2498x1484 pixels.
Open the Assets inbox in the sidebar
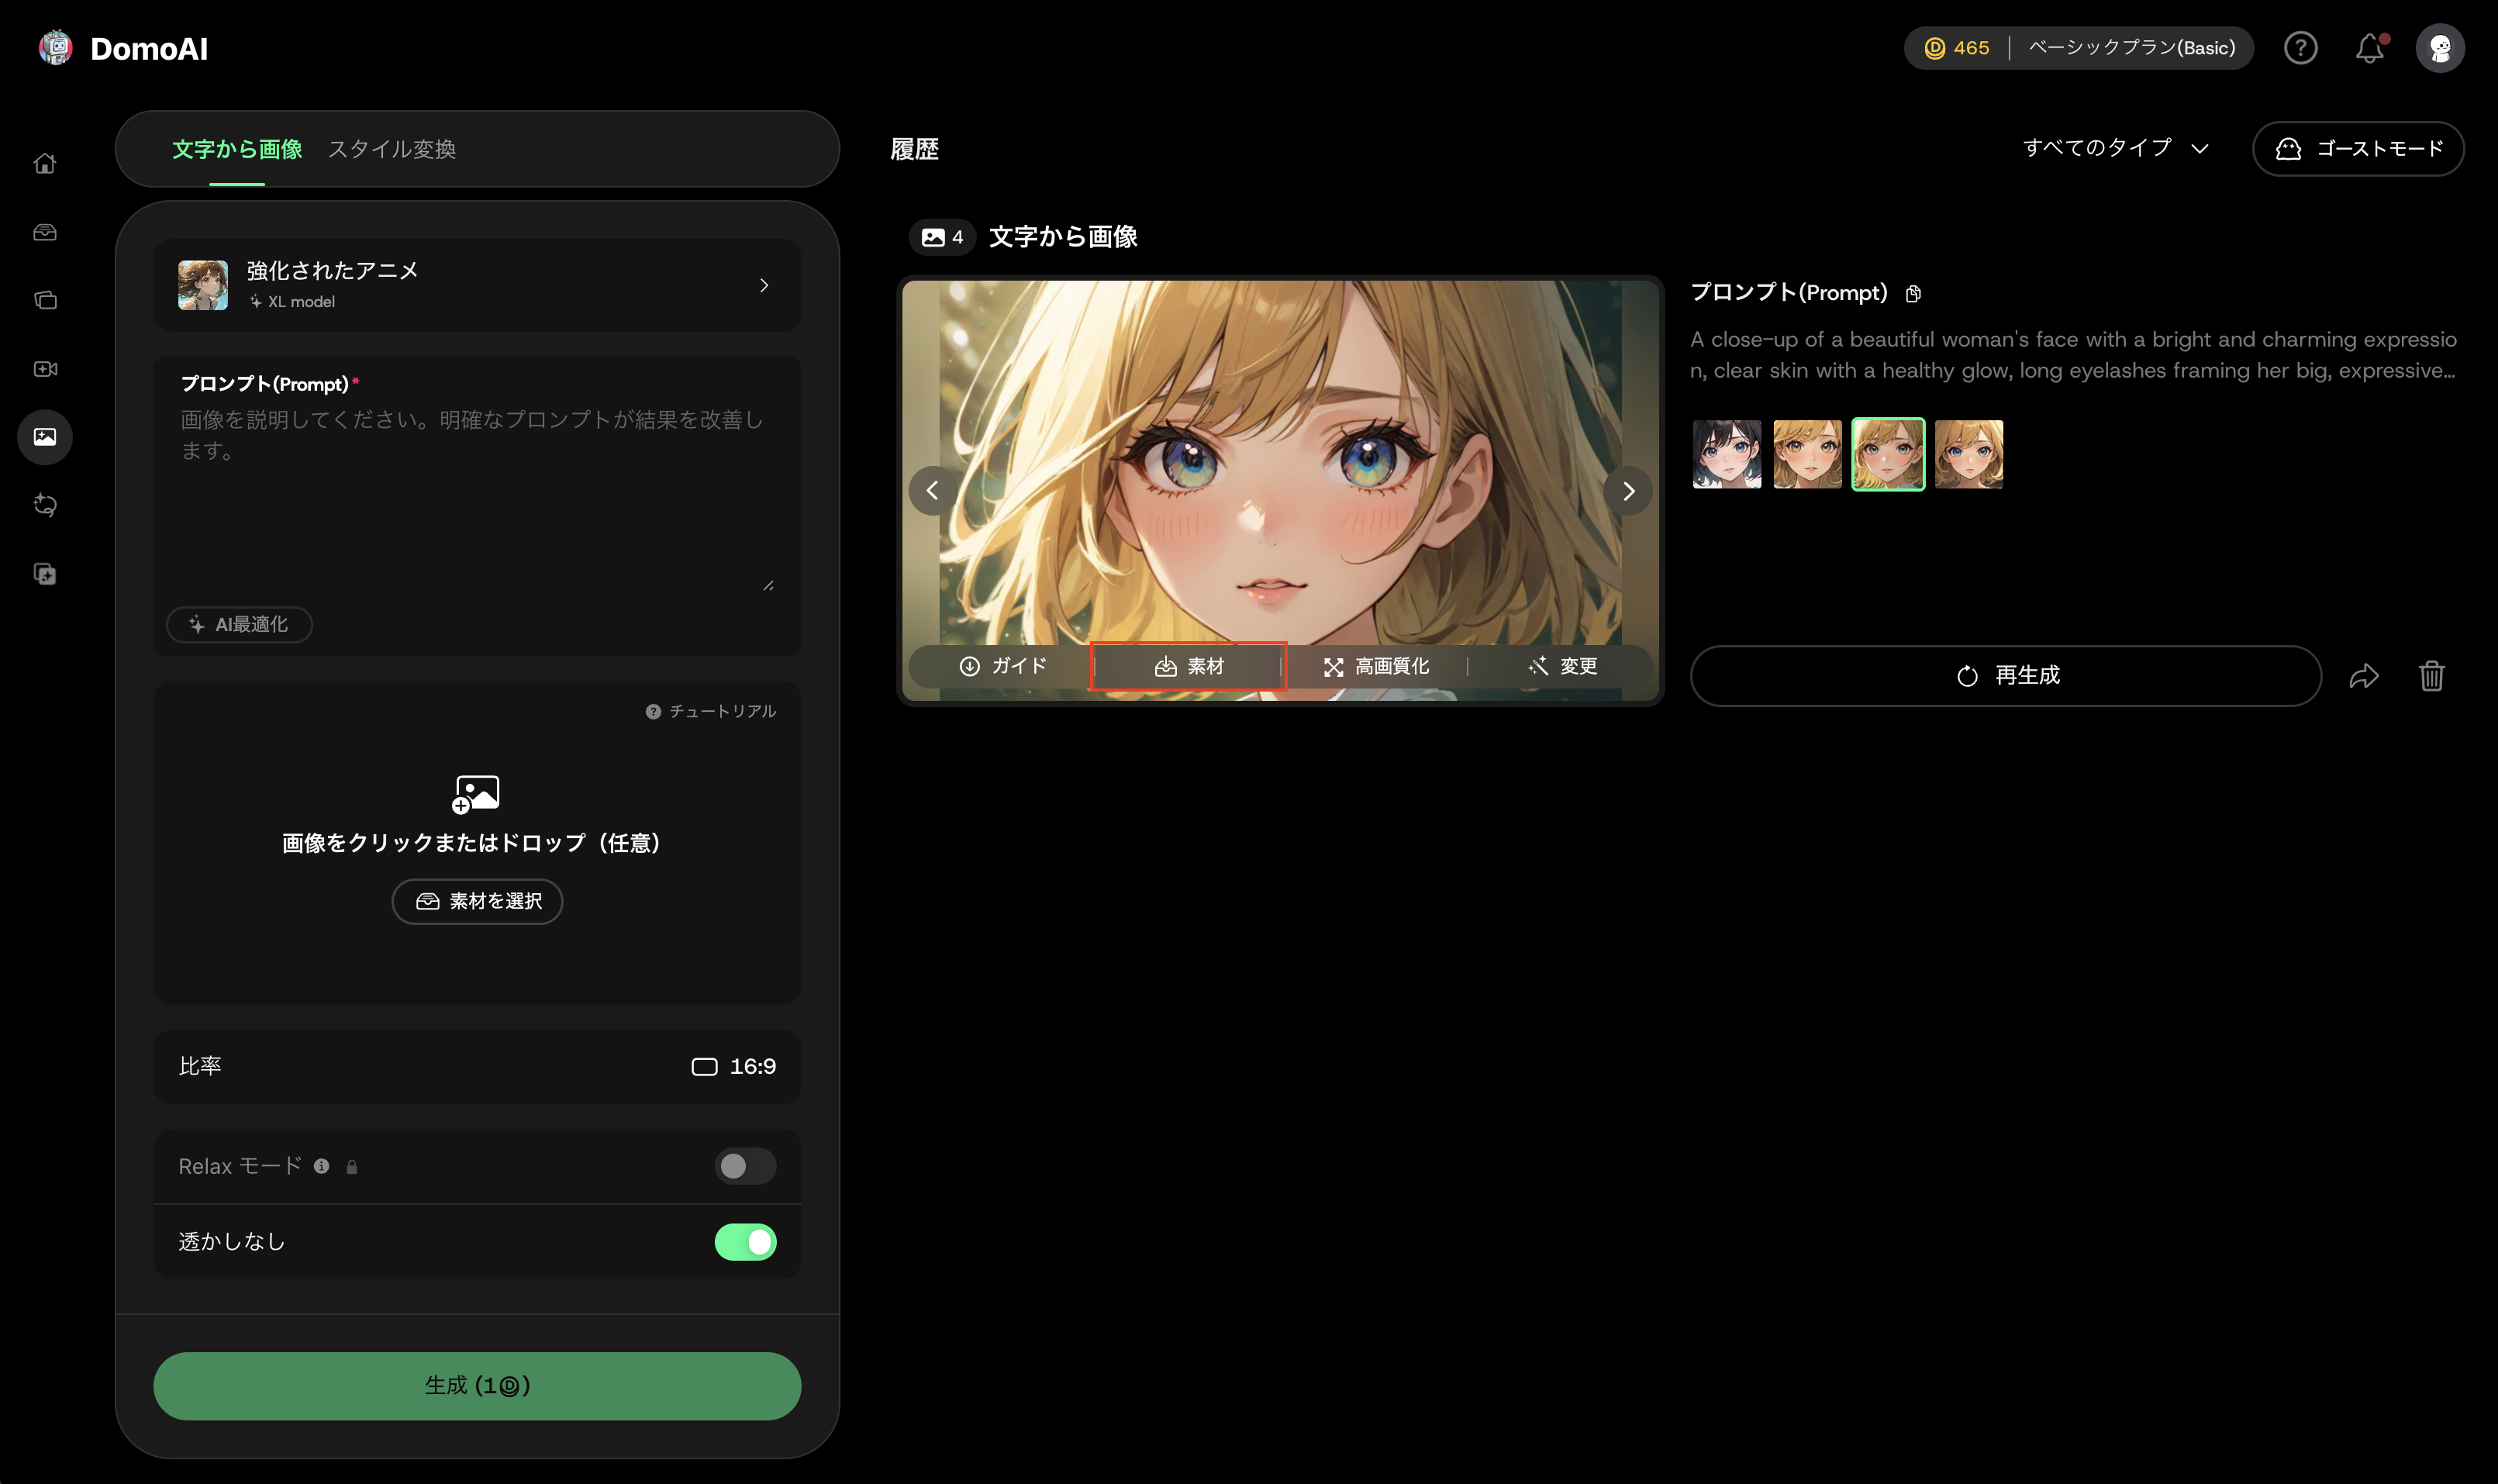pos(45,232)
